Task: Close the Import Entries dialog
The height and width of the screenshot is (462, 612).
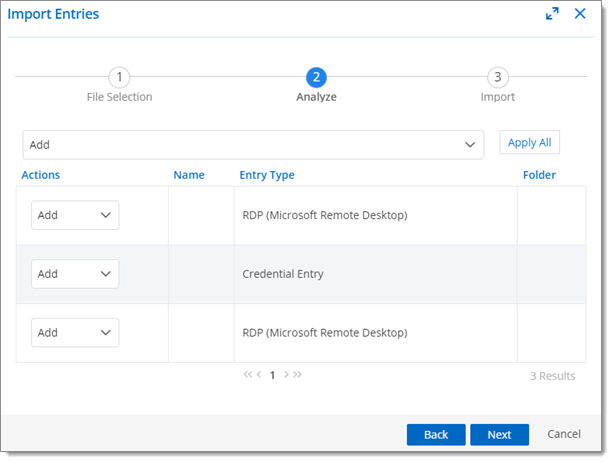Action: 580,14
